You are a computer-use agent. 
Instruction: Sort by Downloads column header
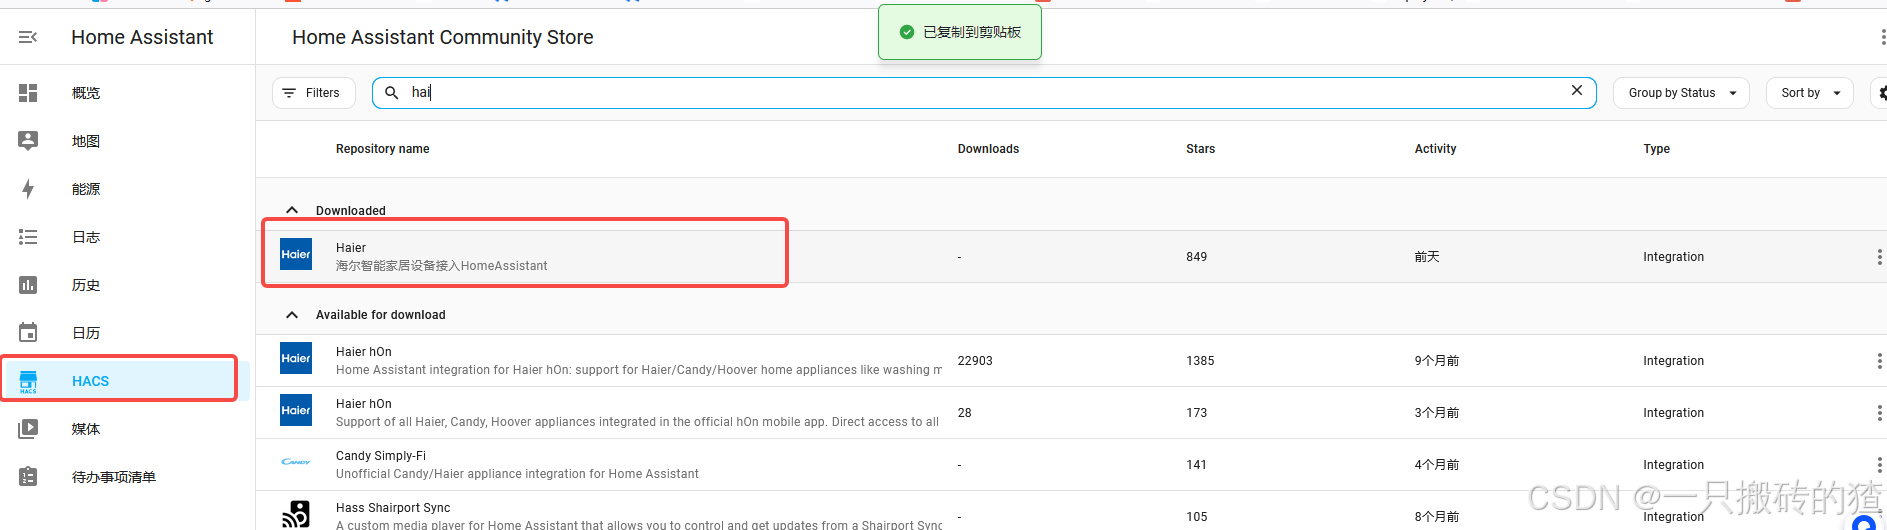(x=988, y=149)
